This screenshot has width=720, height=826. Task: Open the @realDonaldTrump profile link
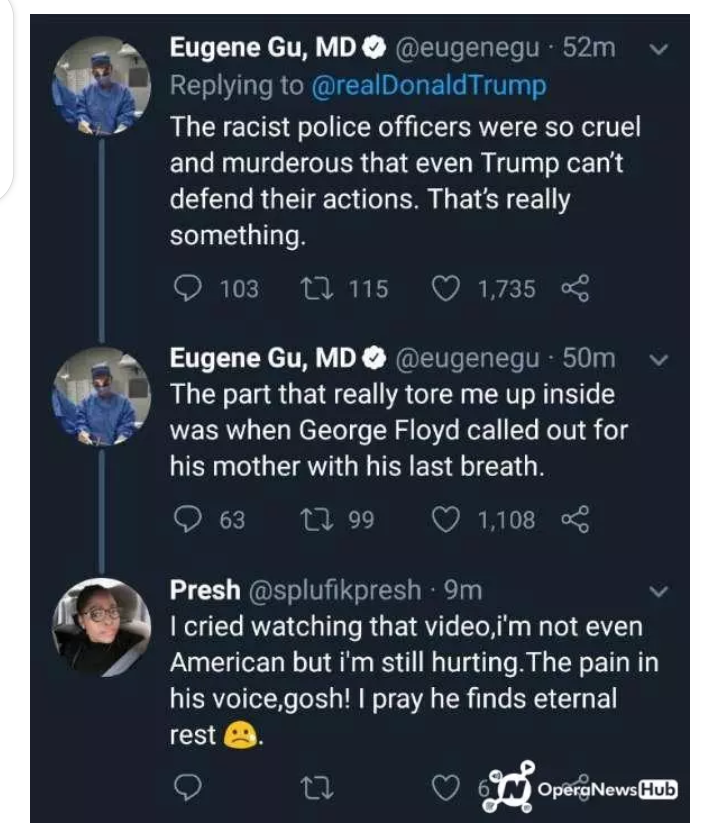(429, 85)
